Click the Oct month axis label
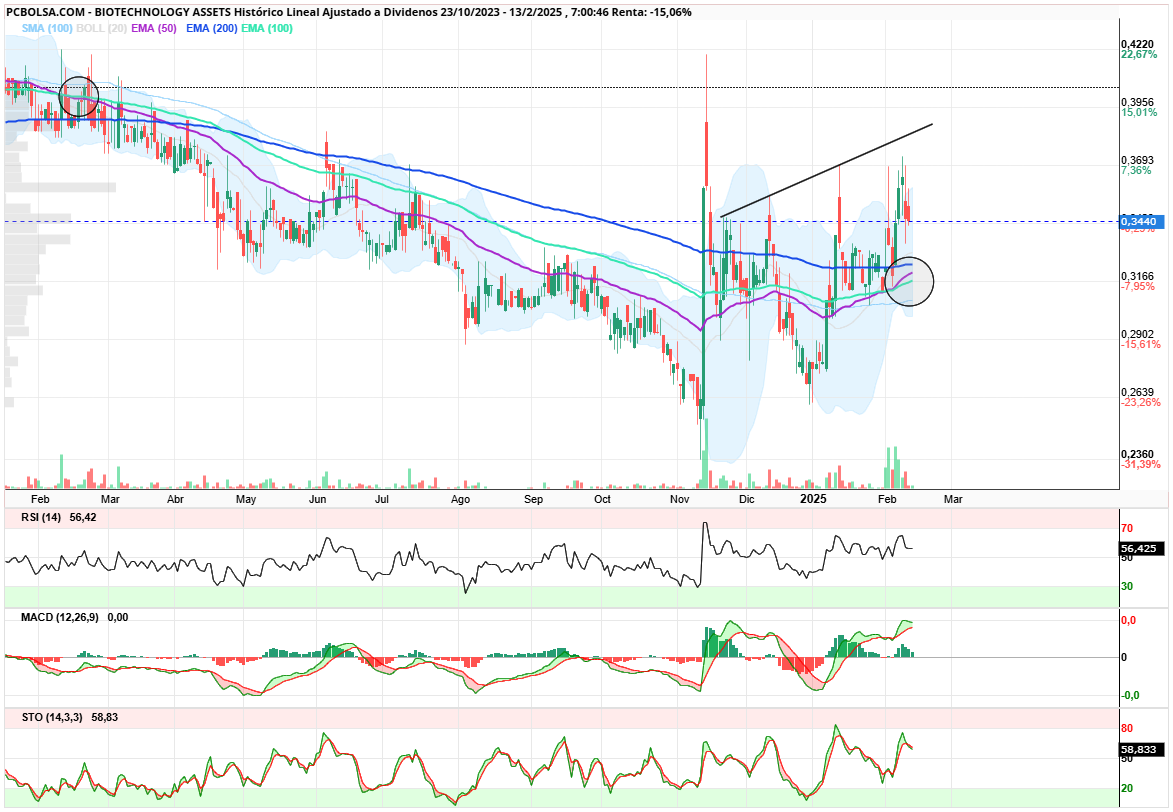Screen dimensions: 1173x812 [601, 499]
